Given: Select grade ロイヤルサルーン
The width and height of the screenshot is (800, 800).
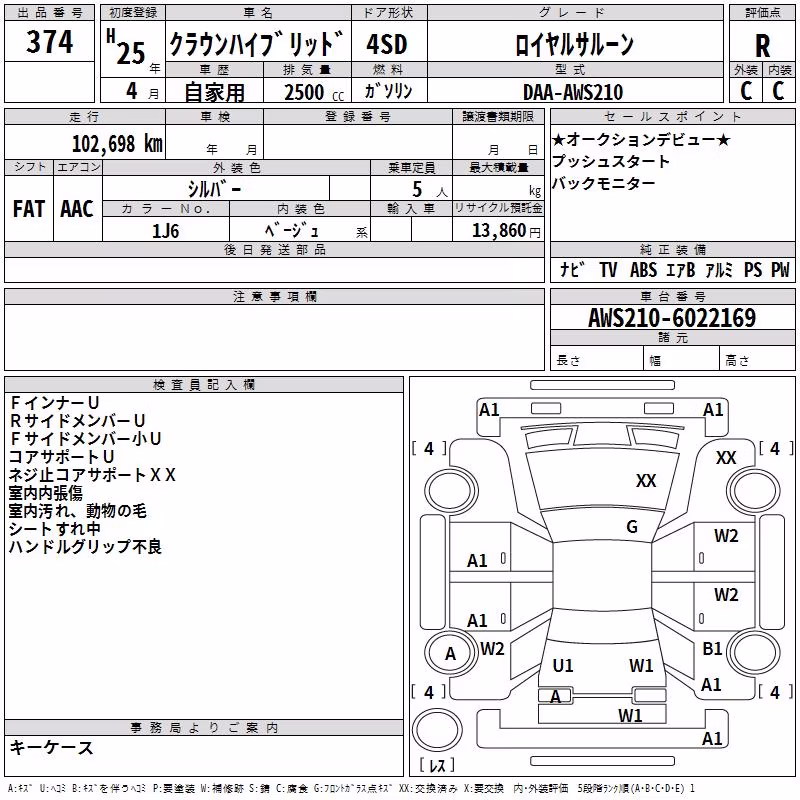Looking at the screenshot, I should point(574,44).
